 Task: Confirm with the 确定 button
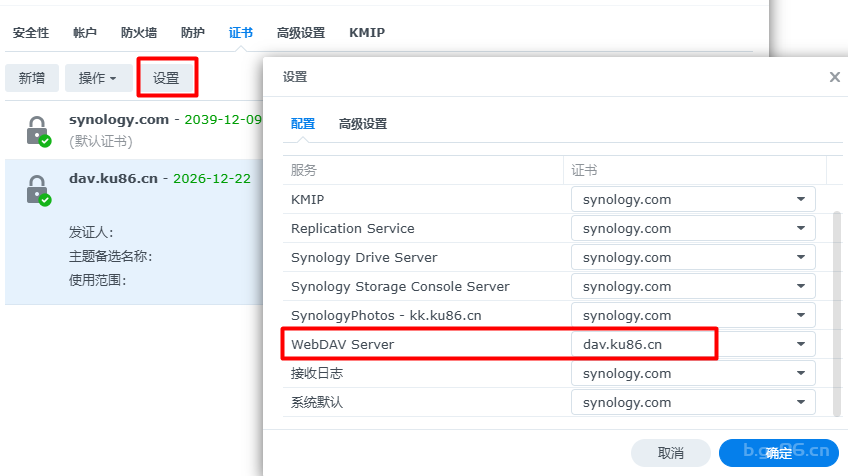779,453
